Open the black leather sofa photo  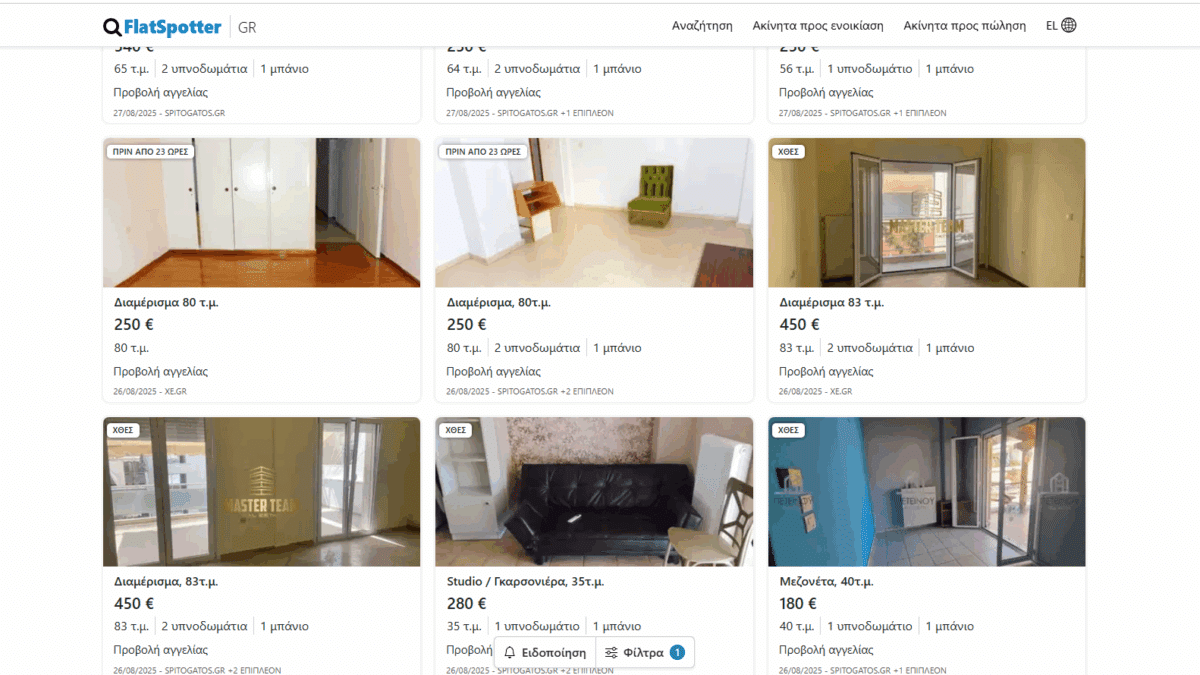(594, 492)
